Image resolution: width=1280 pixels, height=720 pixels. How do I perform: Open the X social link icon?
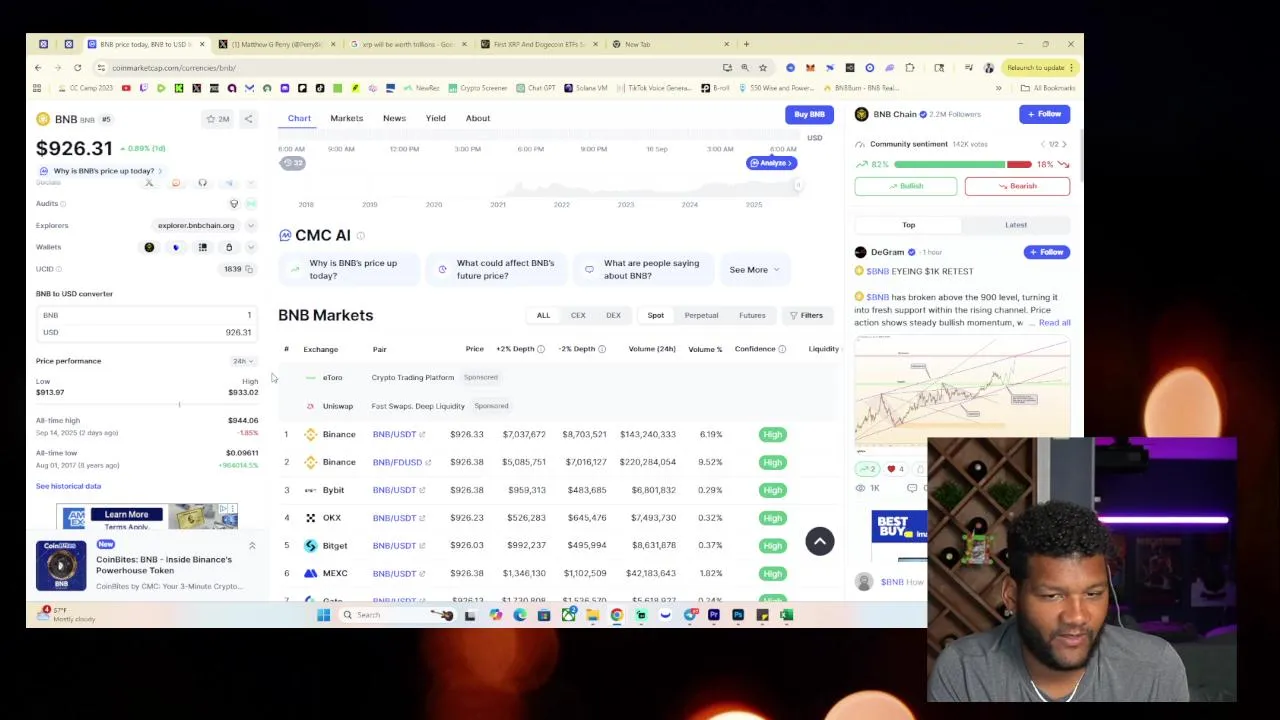pos(149,183)
